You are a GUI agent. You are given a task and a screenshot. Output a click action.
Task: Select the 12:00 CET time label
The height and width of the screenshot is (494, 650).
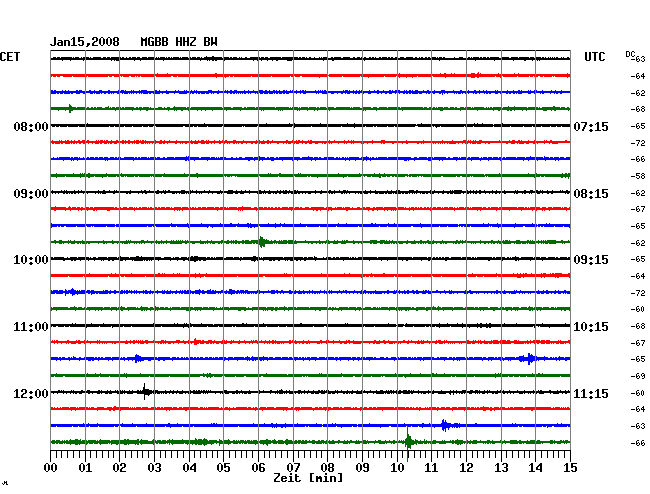point(31,393)
